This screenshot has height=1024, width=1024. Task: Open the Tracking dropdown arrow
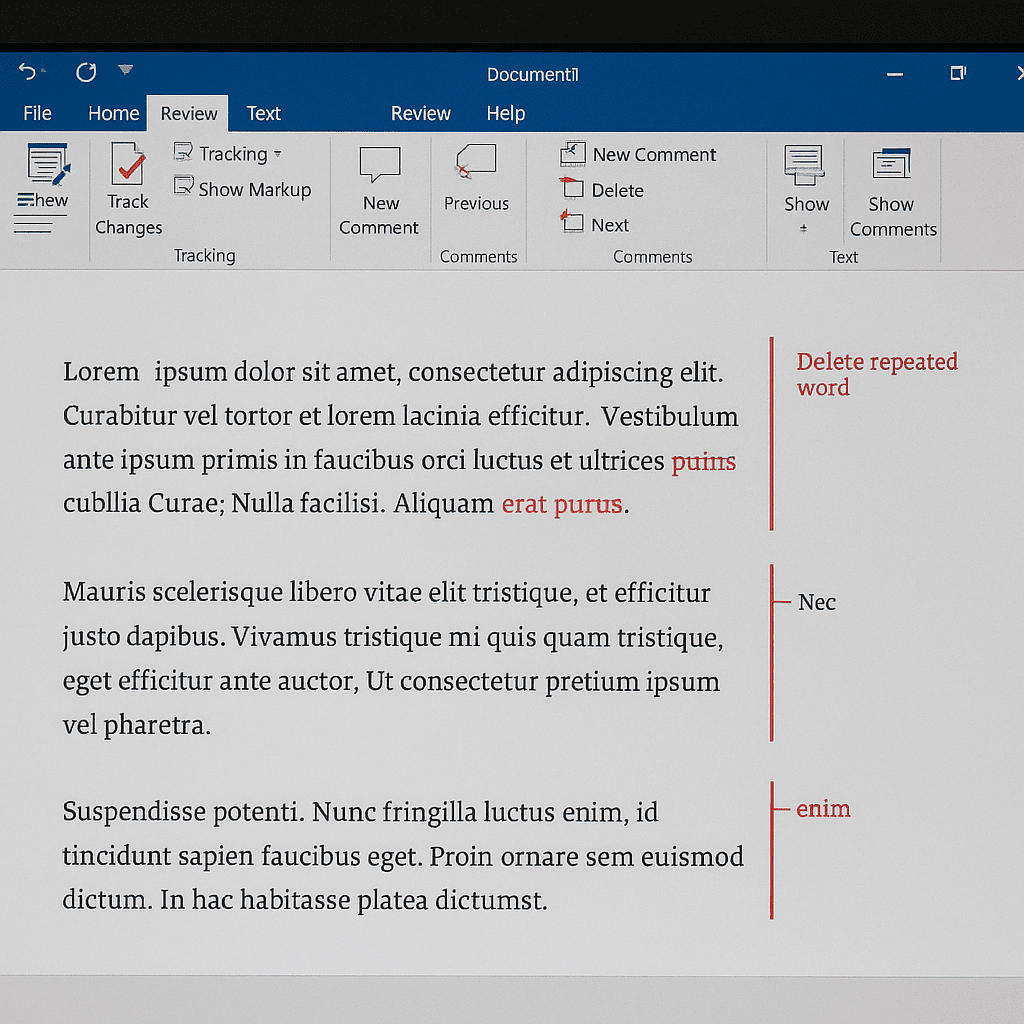click(x=278, y=154)
